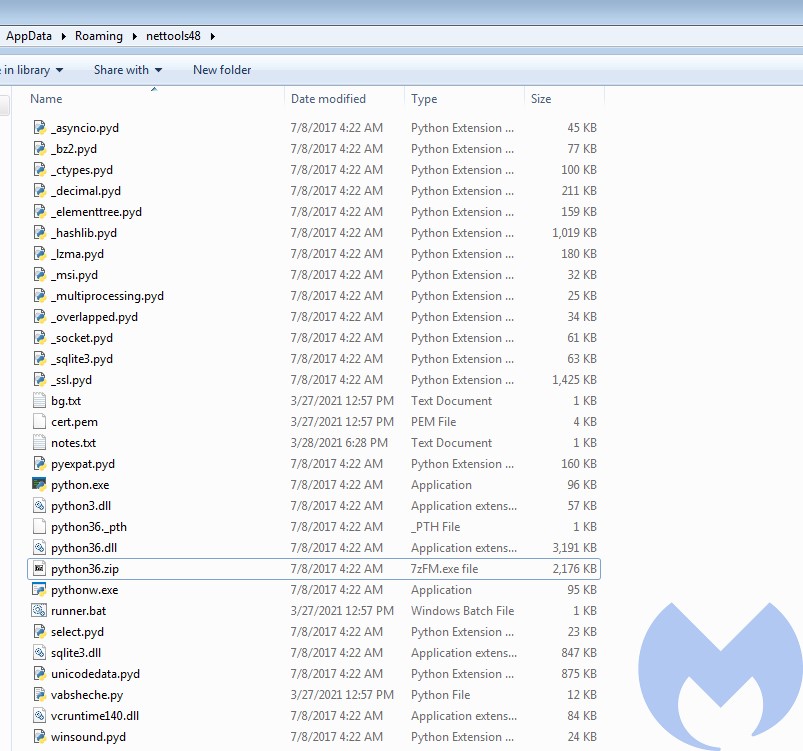Click the sqlite3.dll file icon
The width and height of the screenshot is (803, 751).
click(x=39, y=652)
